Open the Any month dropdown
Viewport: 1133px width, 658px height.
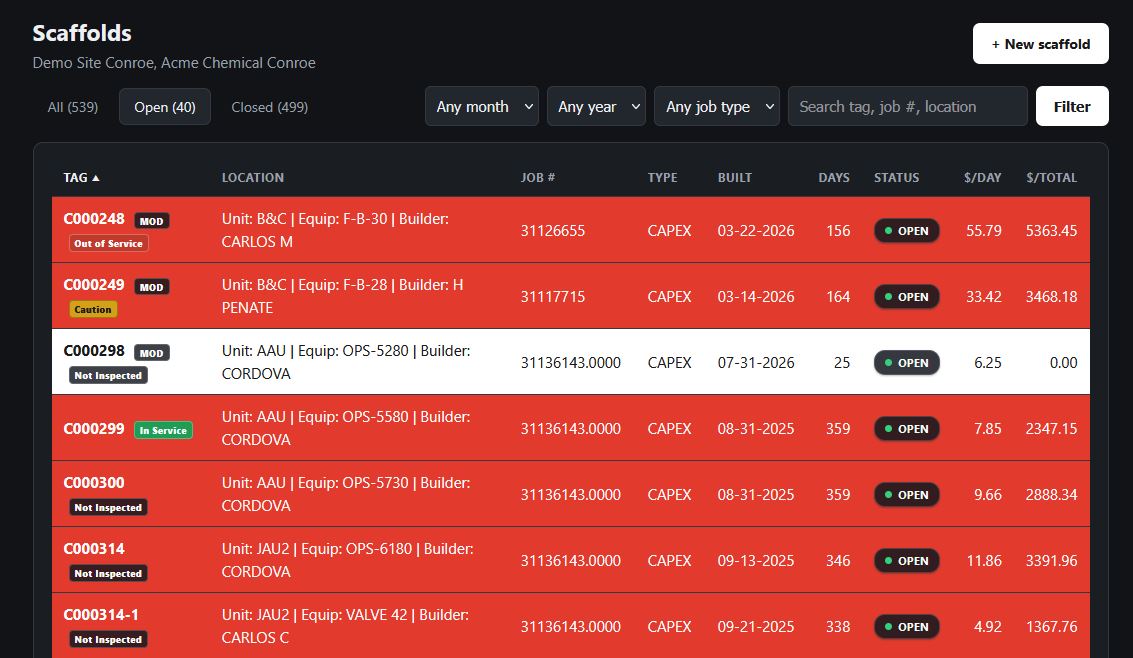click(x=482, y=106)
